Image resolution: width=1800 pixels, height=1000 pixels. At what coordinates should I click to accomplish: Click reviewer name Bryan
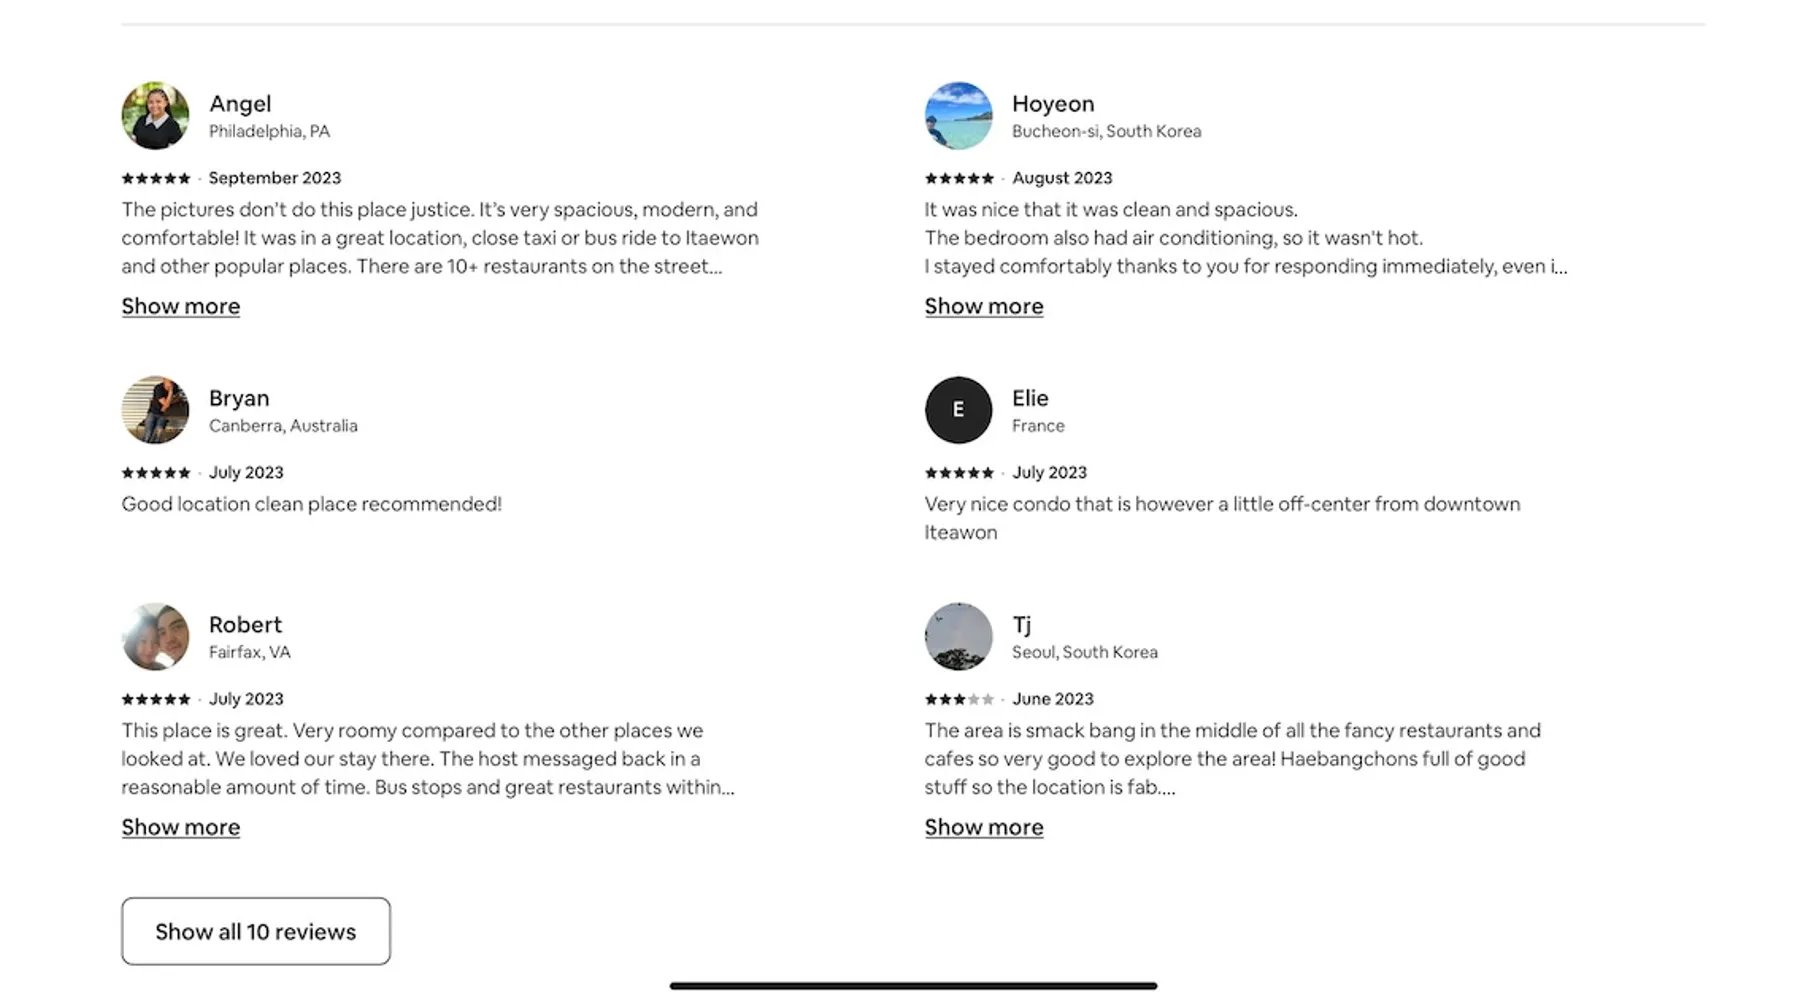239,398
